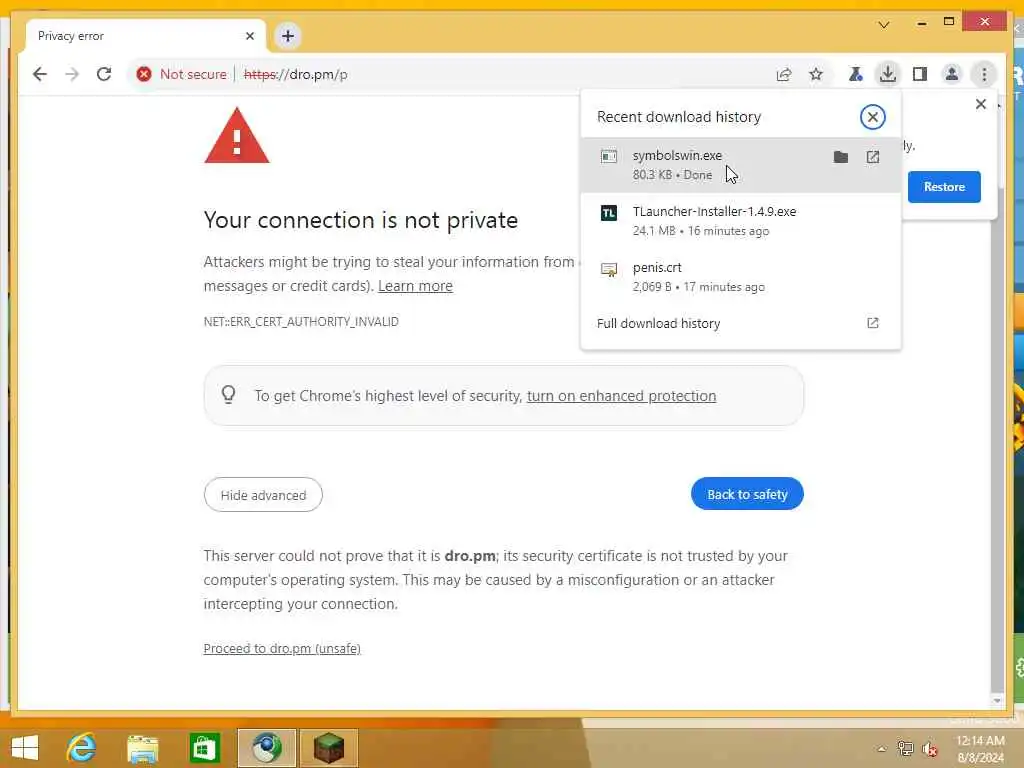Screen dimensions: 1024x768
Task: Show symbolswin.exe in folder
Action: click(x=840, y=157)
